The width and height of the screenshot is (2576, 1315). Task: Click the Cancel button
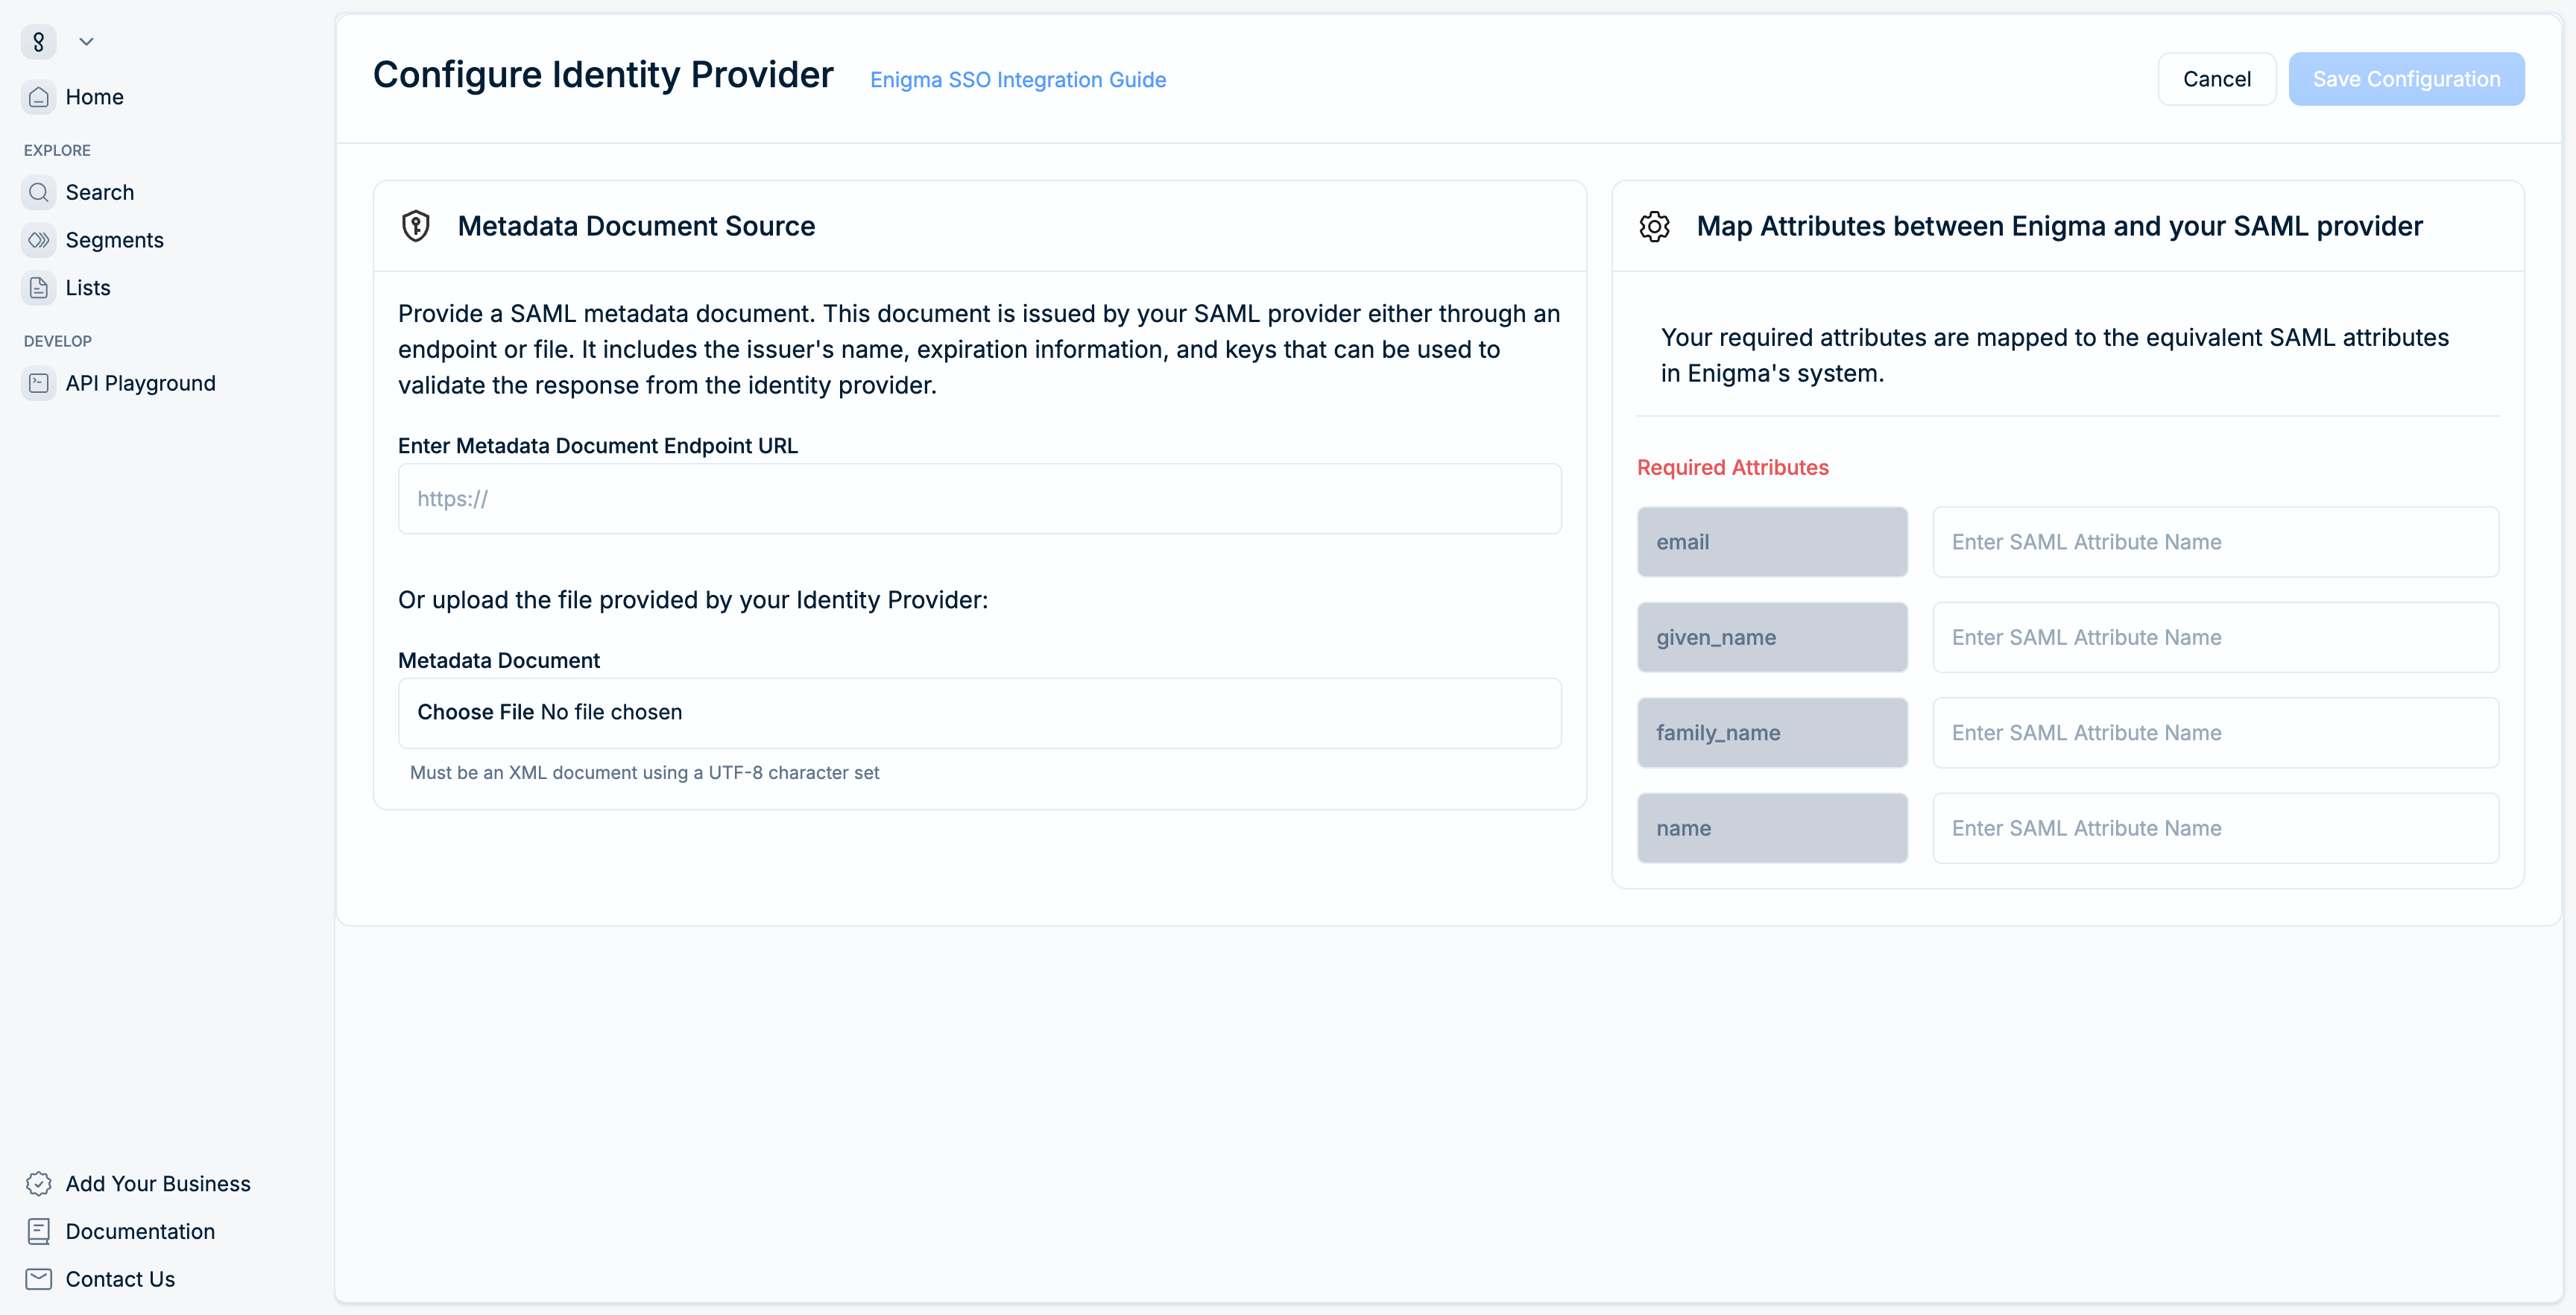(2216, 78)
